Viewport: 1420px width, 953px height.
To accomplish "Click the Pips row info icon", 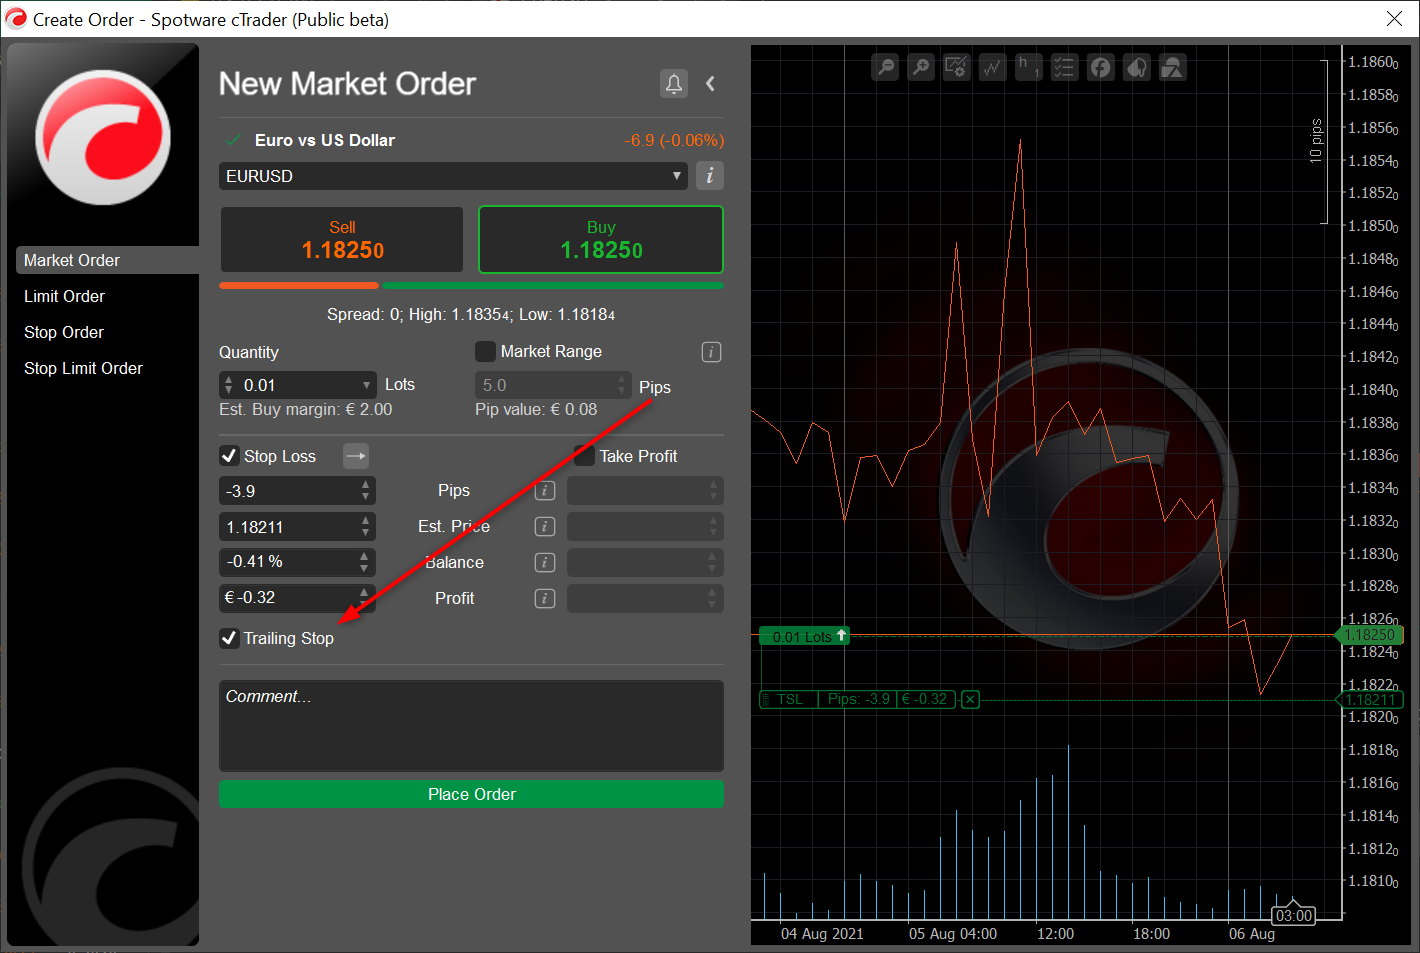I will pyautogui.click(x=545, y=491).
